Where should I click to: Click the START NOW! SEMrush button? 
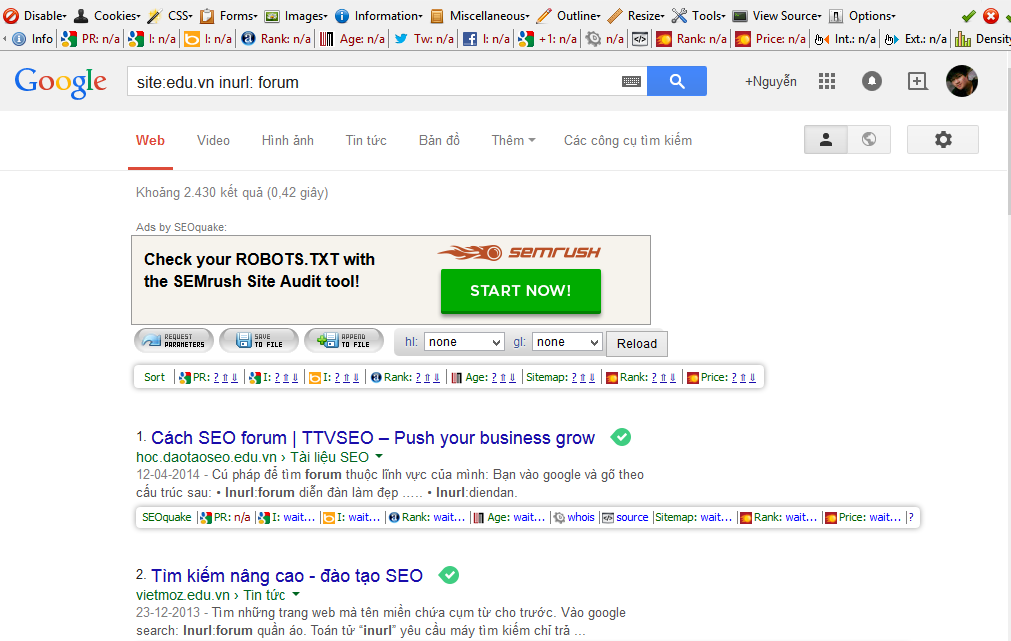[520, 291]
